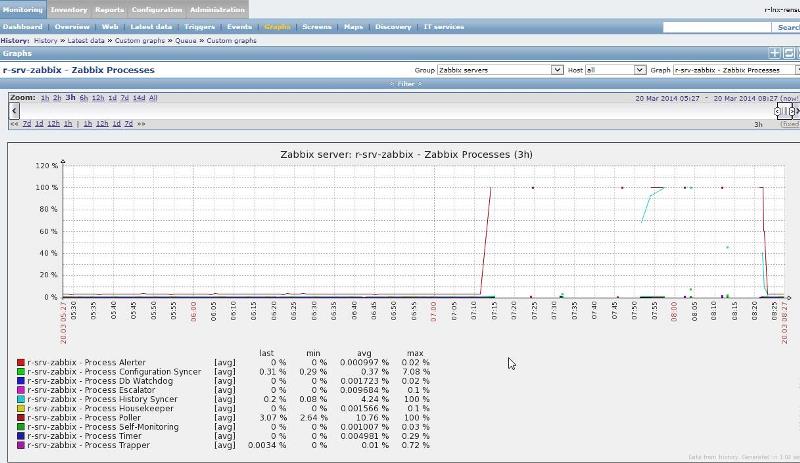
Task: Click the add to favourites plus icon
Action: [774, 53]
